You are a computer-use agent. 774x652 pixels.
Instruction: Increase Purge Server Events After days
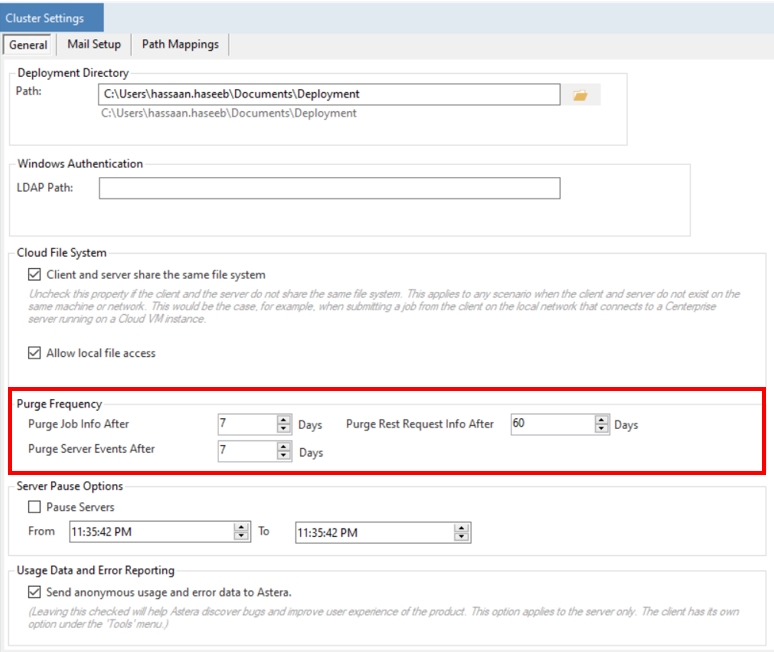click(284, 446)
